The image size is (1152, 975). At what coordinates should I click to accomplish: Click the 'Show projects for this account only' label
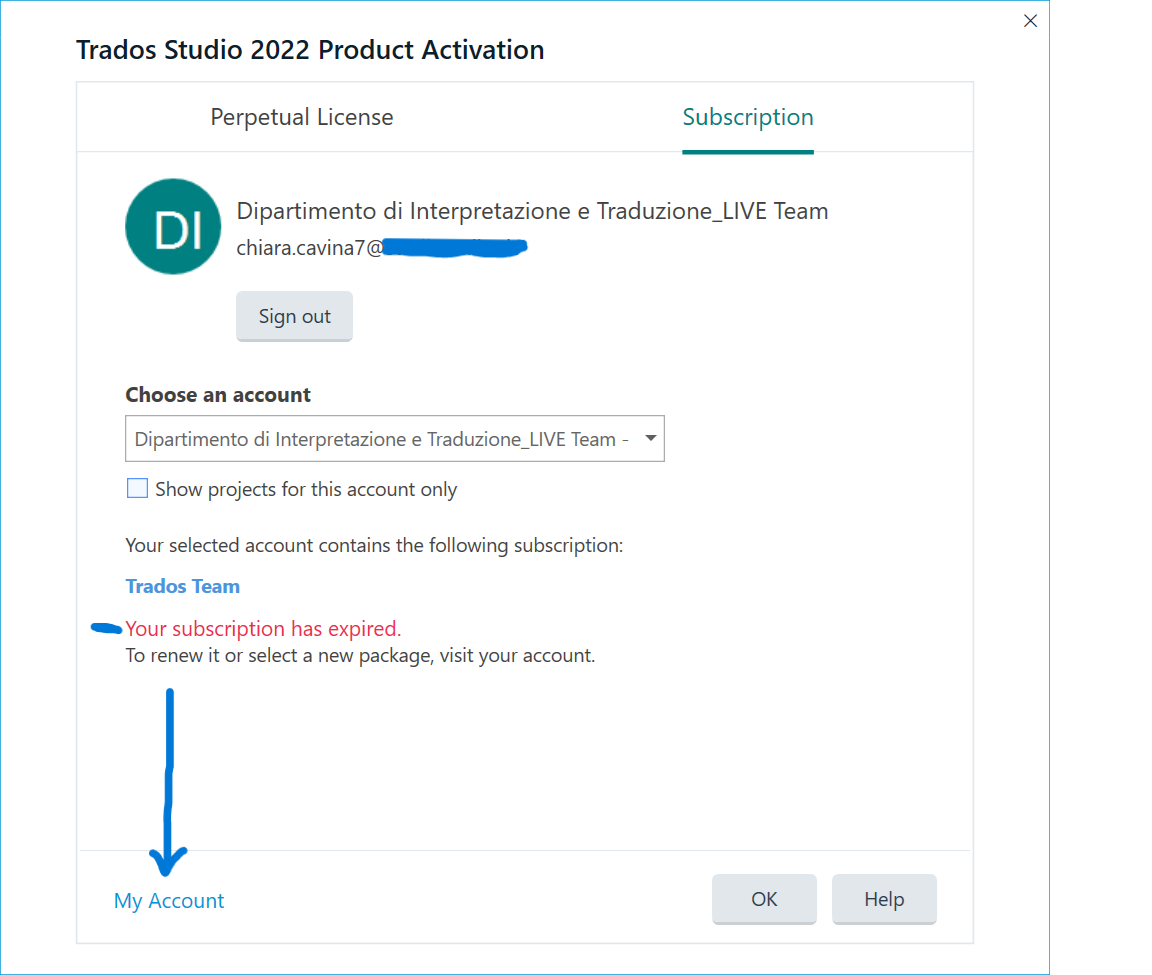coord(306,490)
